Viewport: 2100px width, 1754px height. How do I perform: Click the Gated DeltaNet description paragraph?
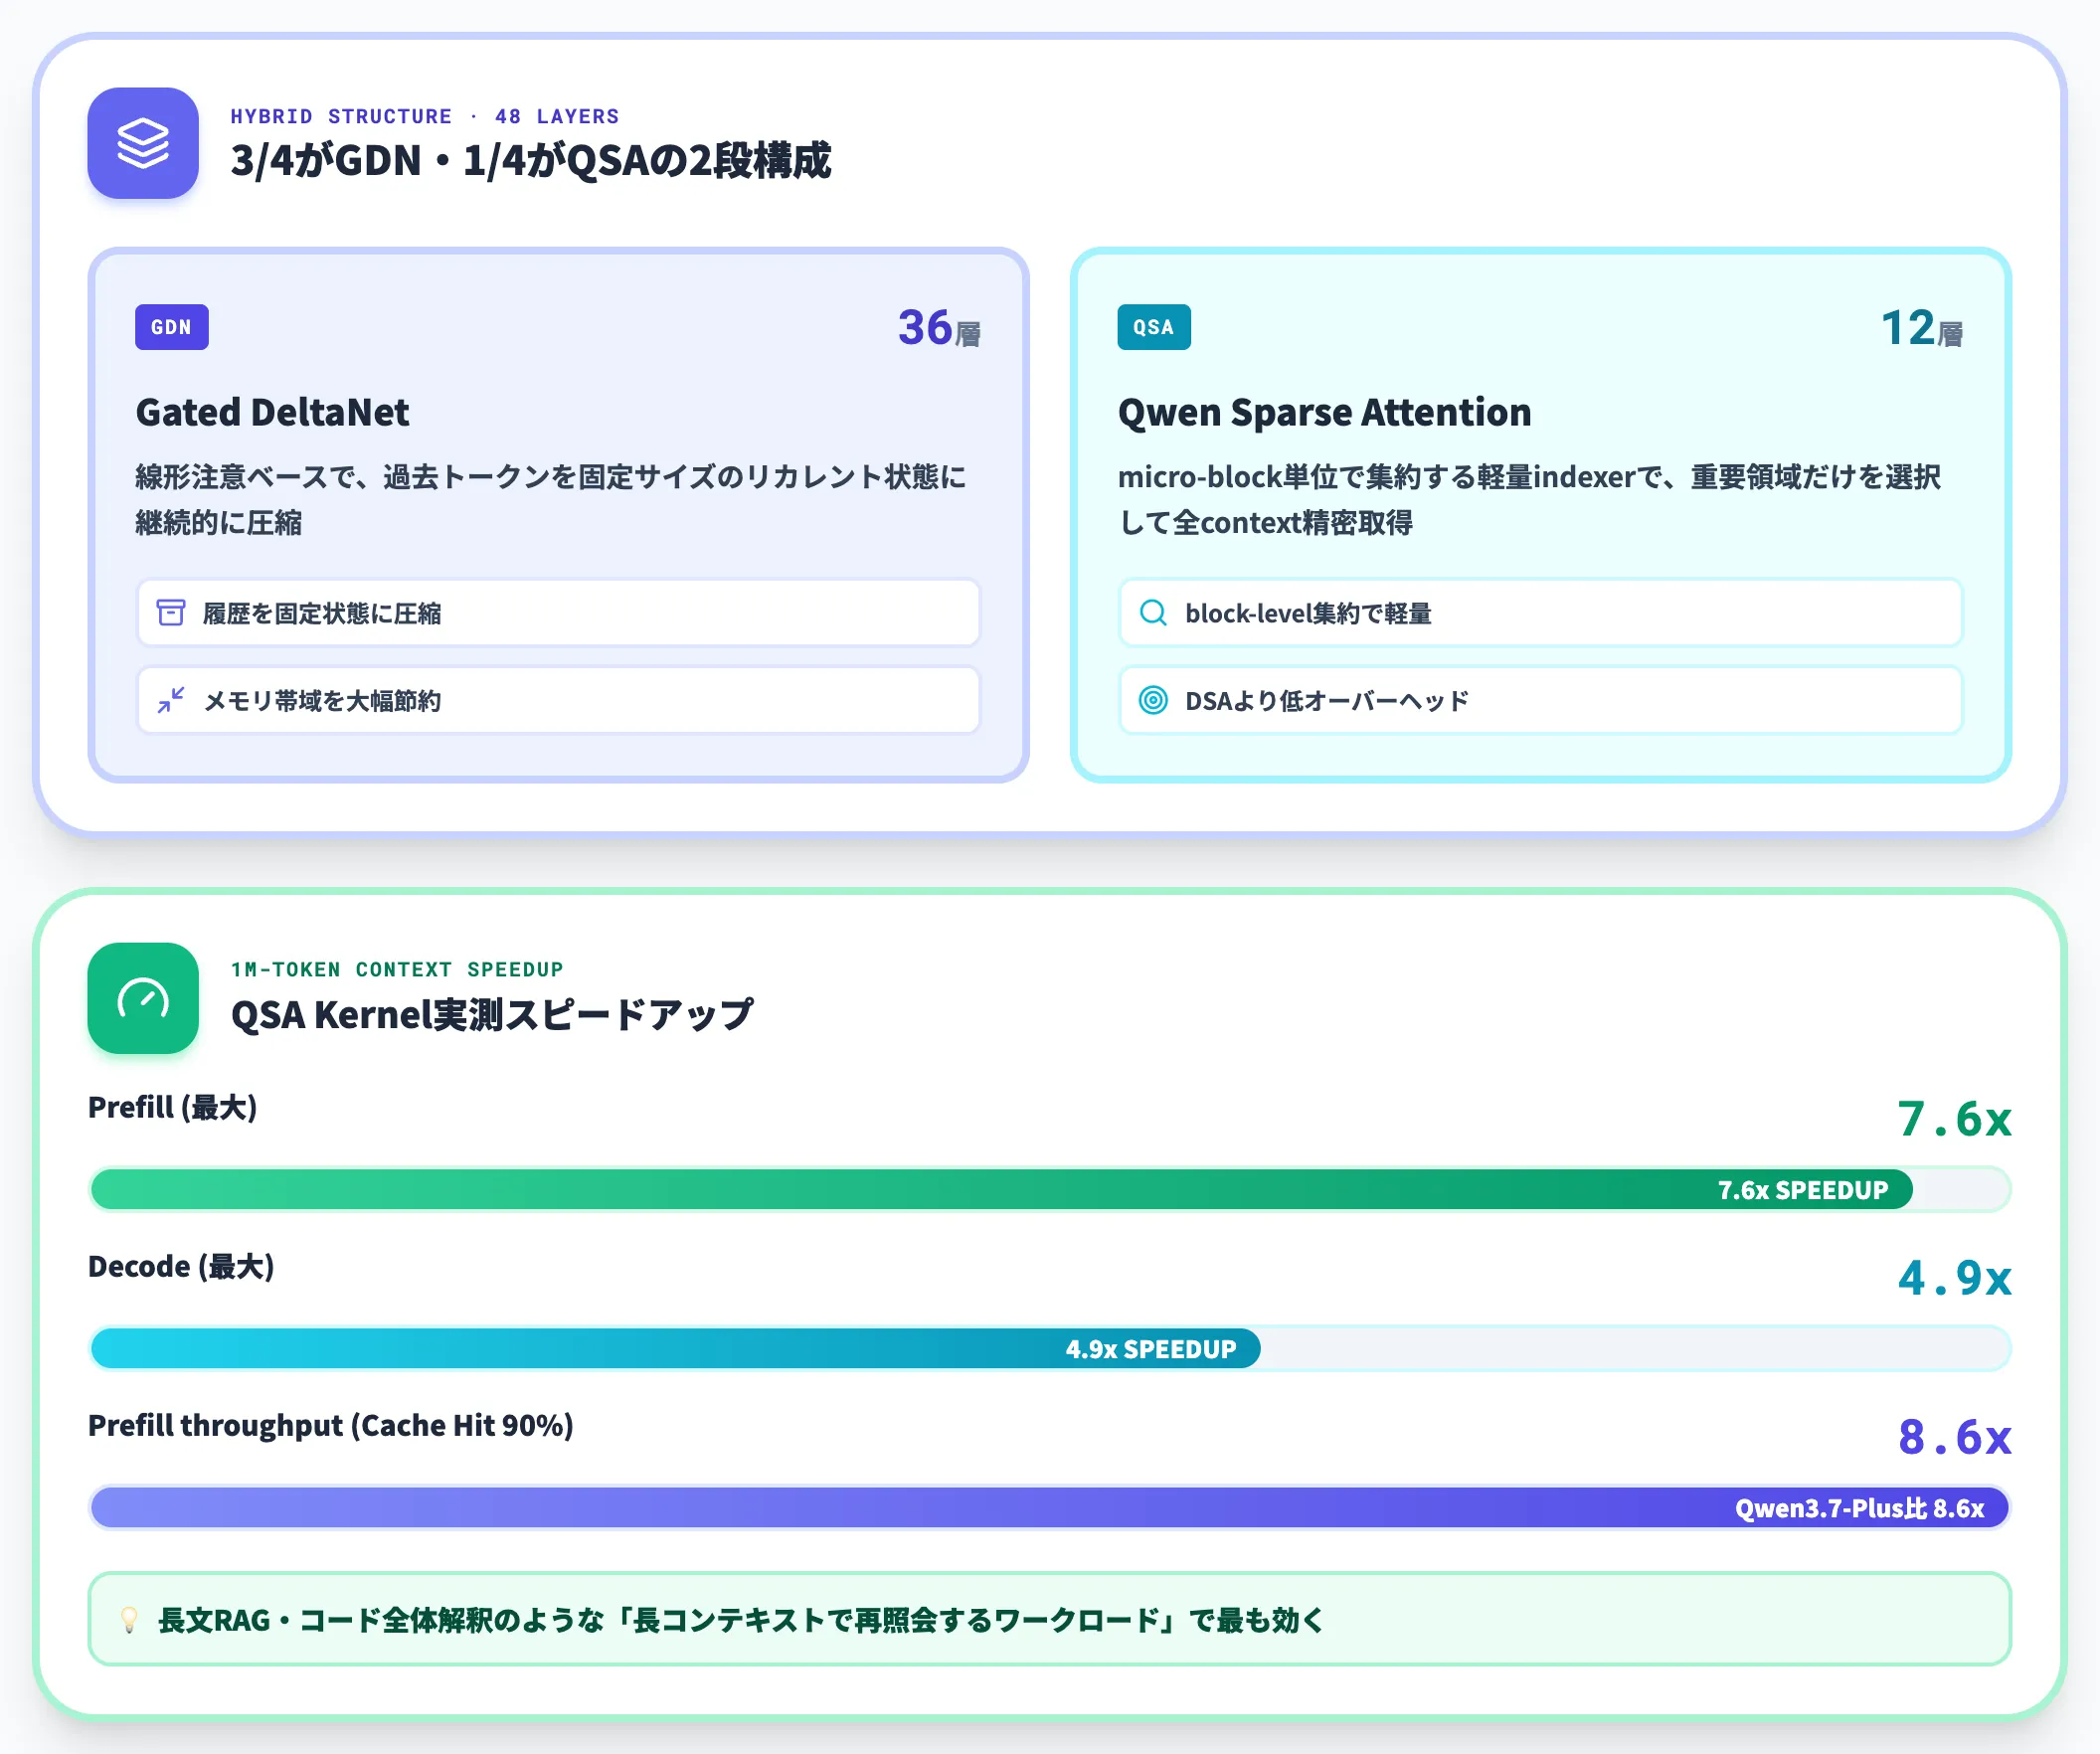click(551, 499)
